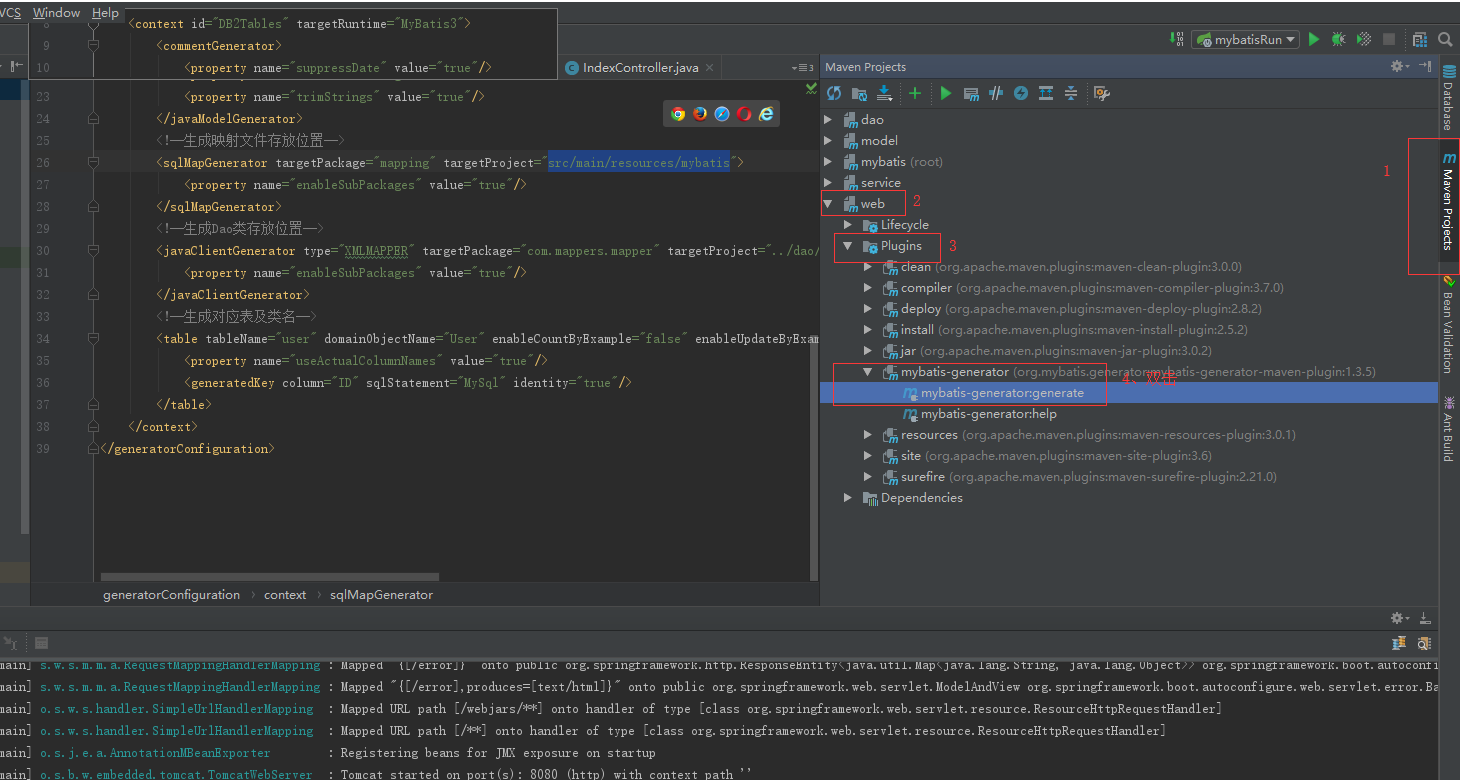Viewport: 1460px width, 780px height.
Task: Open in Internet Explorer browser icon
Action: pyautogui.click(x=766, y=114)
